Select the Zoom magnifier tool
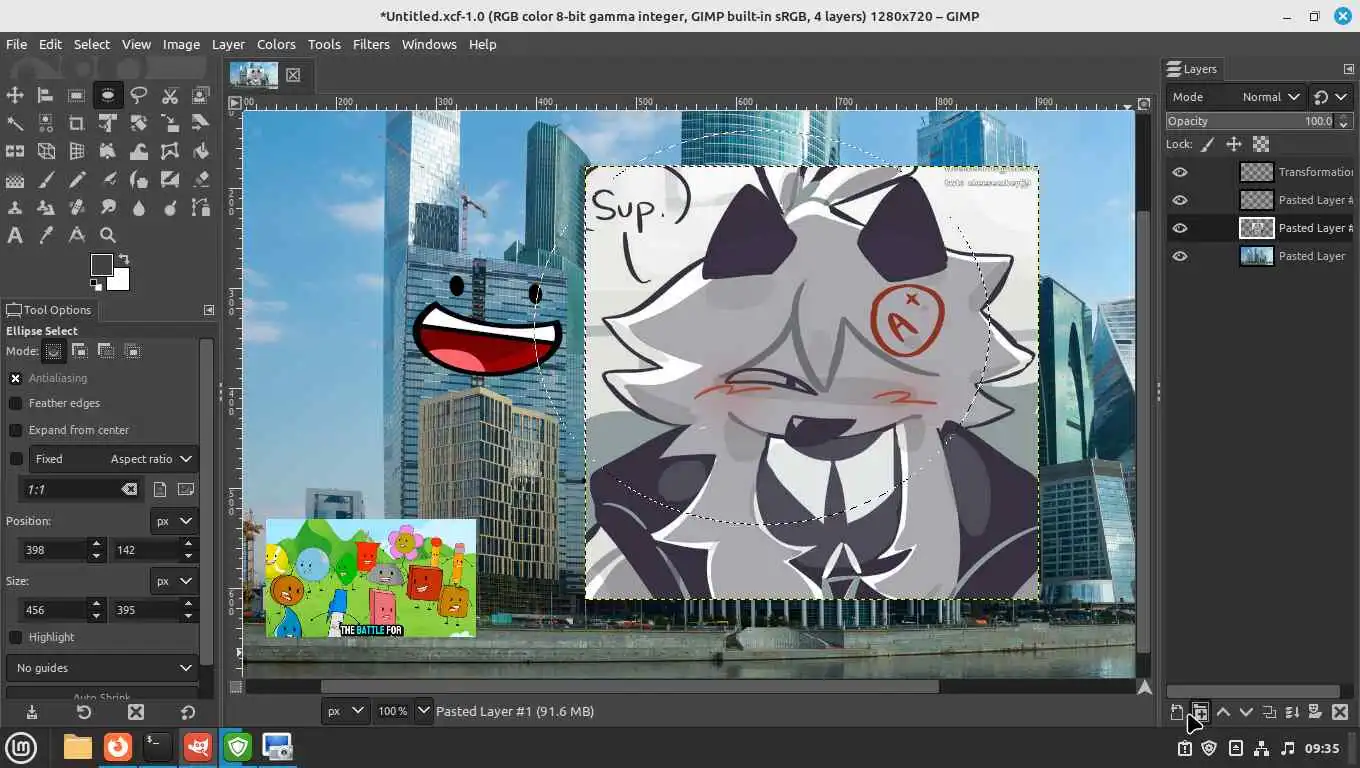Image resolution: width=1360 pixels, height=768 pixels. (x=108, y=236)
